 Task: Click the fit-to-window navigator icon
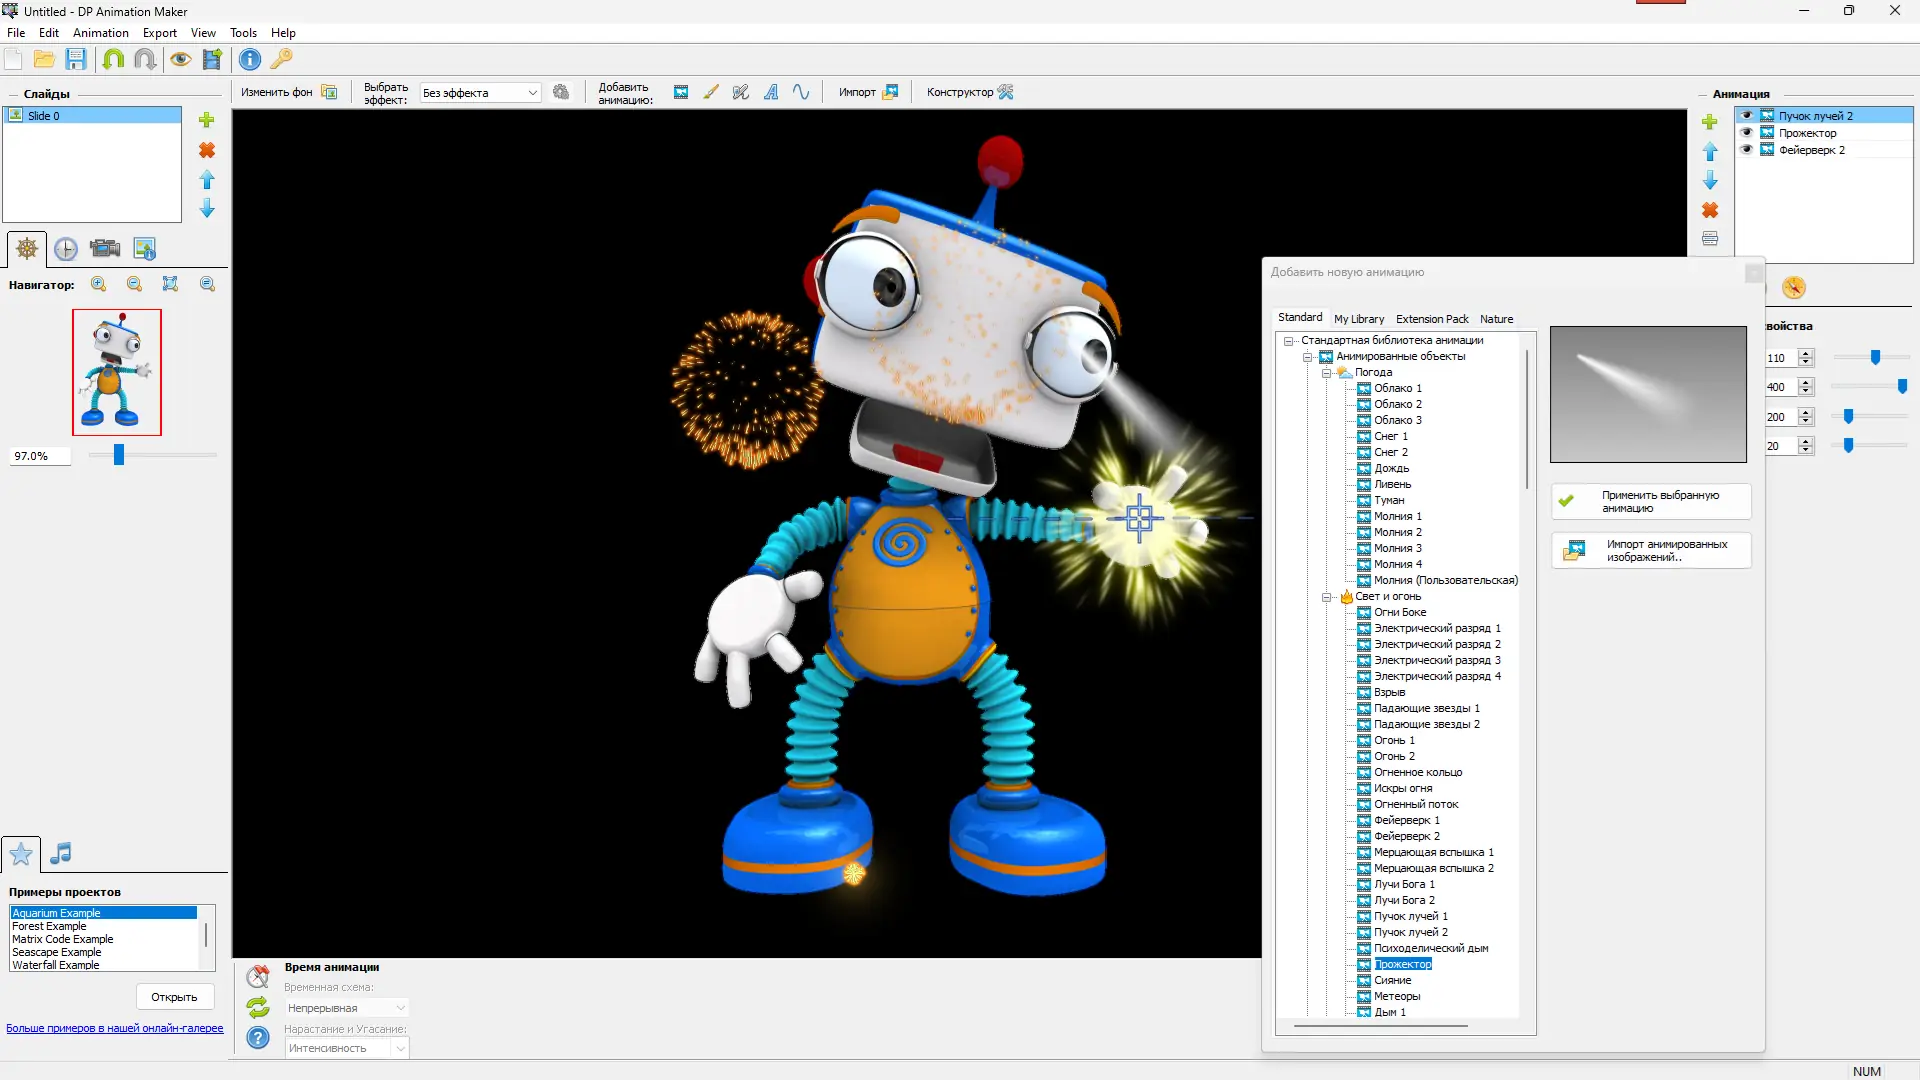coord(170,284)
